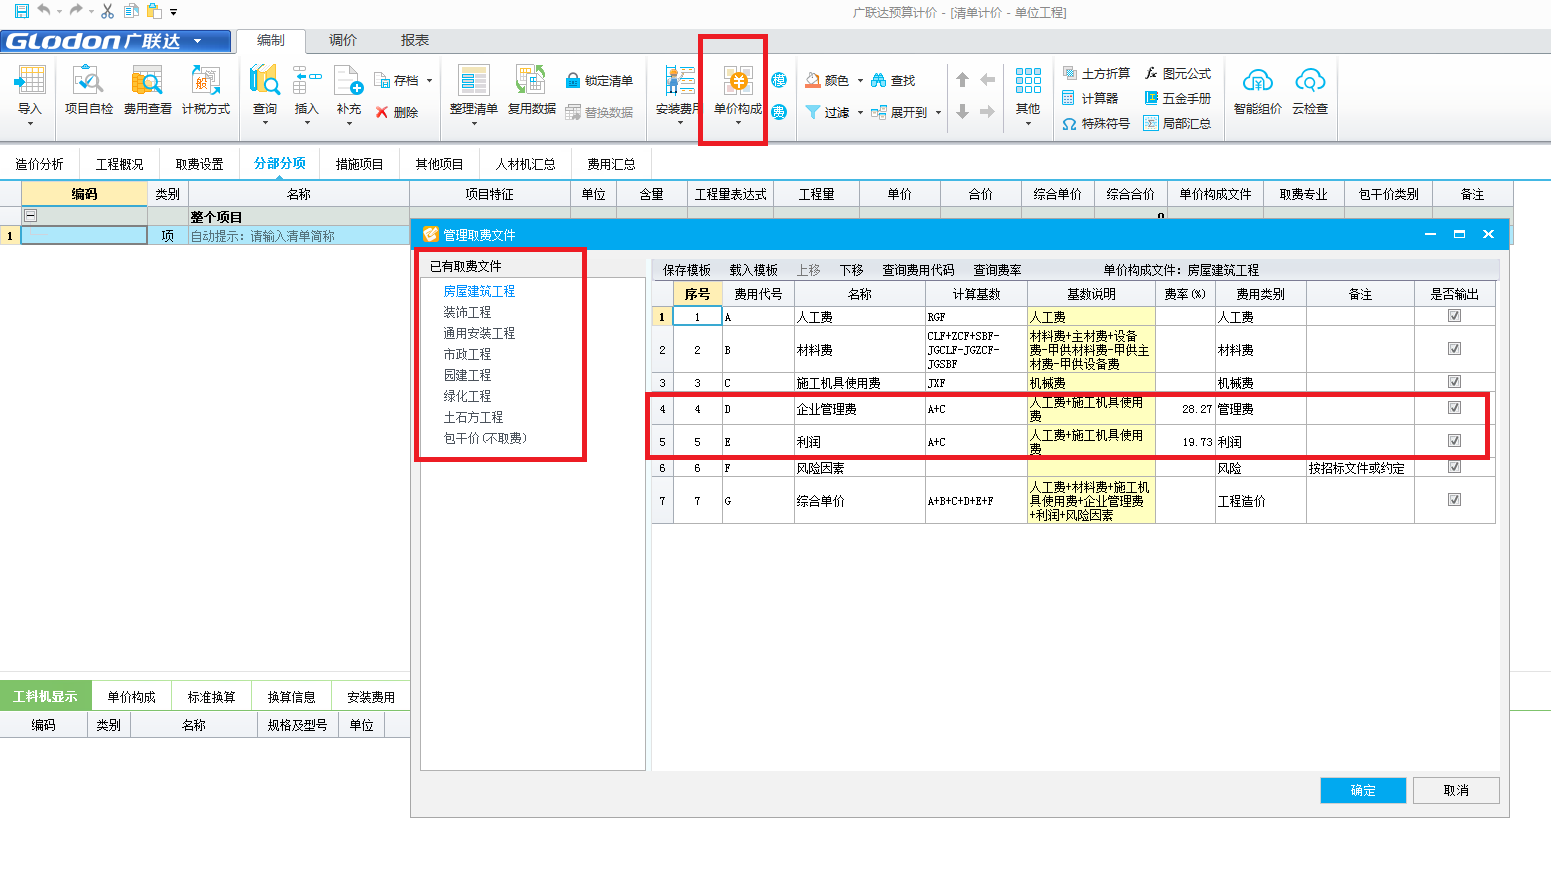Open 图元公式 formula tool
The width and height of the screenshot is (1551, 873).
click(x=1177, y=73)
